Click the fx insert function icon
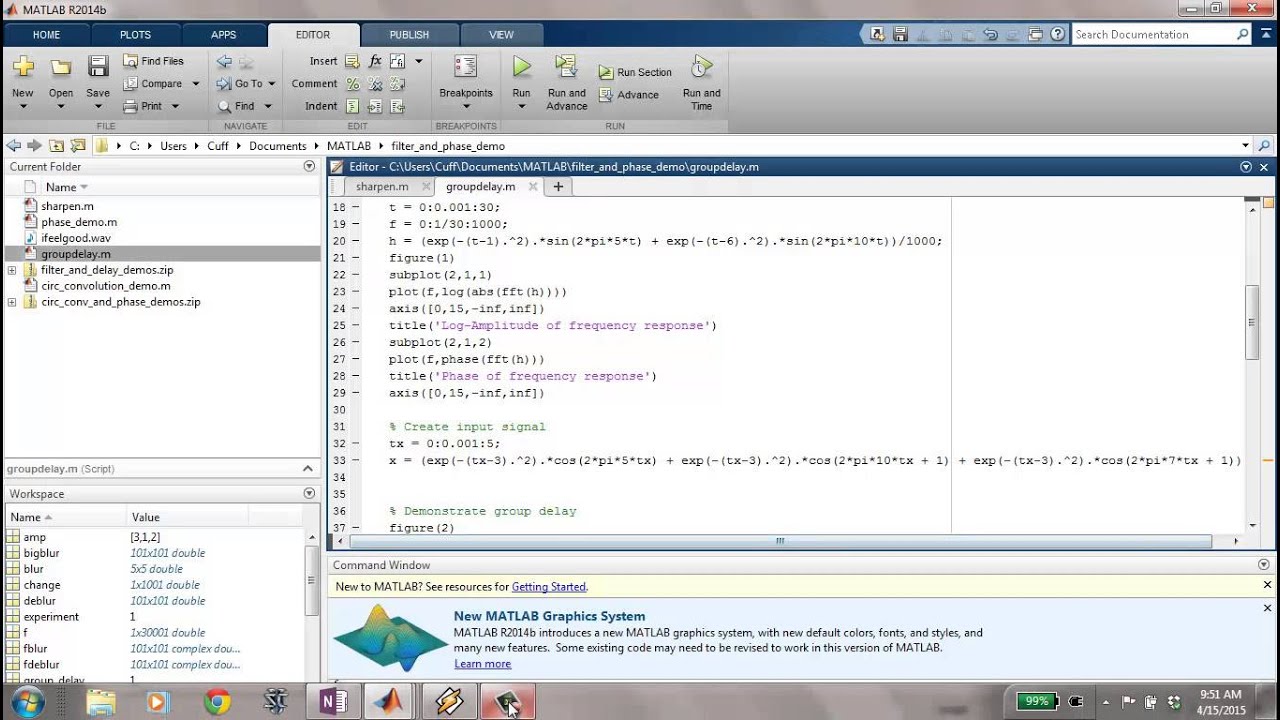Viewport: 1280px width, 720px height. click(375, 61)
